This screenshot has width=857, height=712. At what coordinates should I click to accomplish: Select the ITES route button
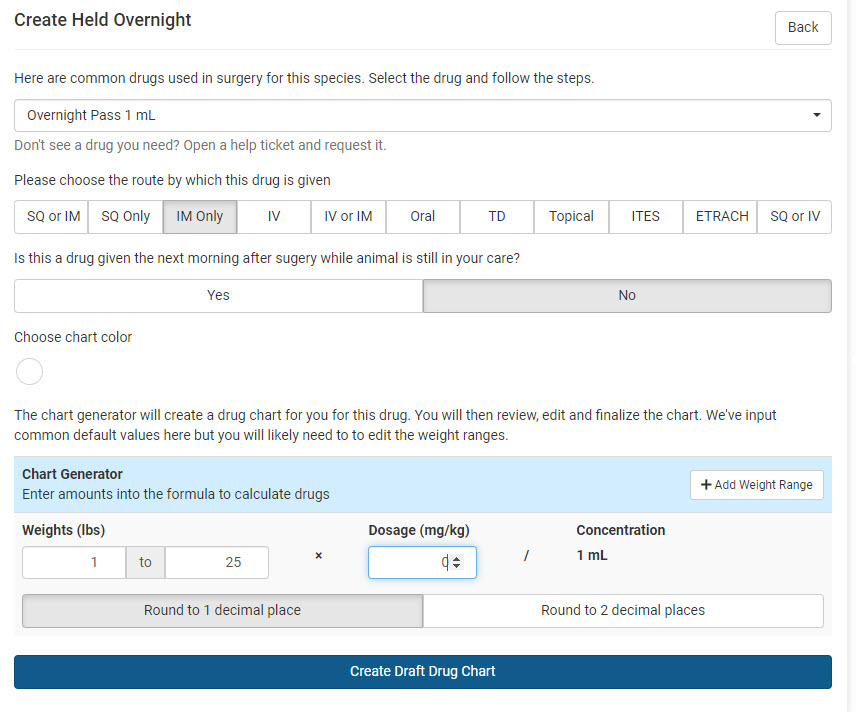(x=646, y=217)
